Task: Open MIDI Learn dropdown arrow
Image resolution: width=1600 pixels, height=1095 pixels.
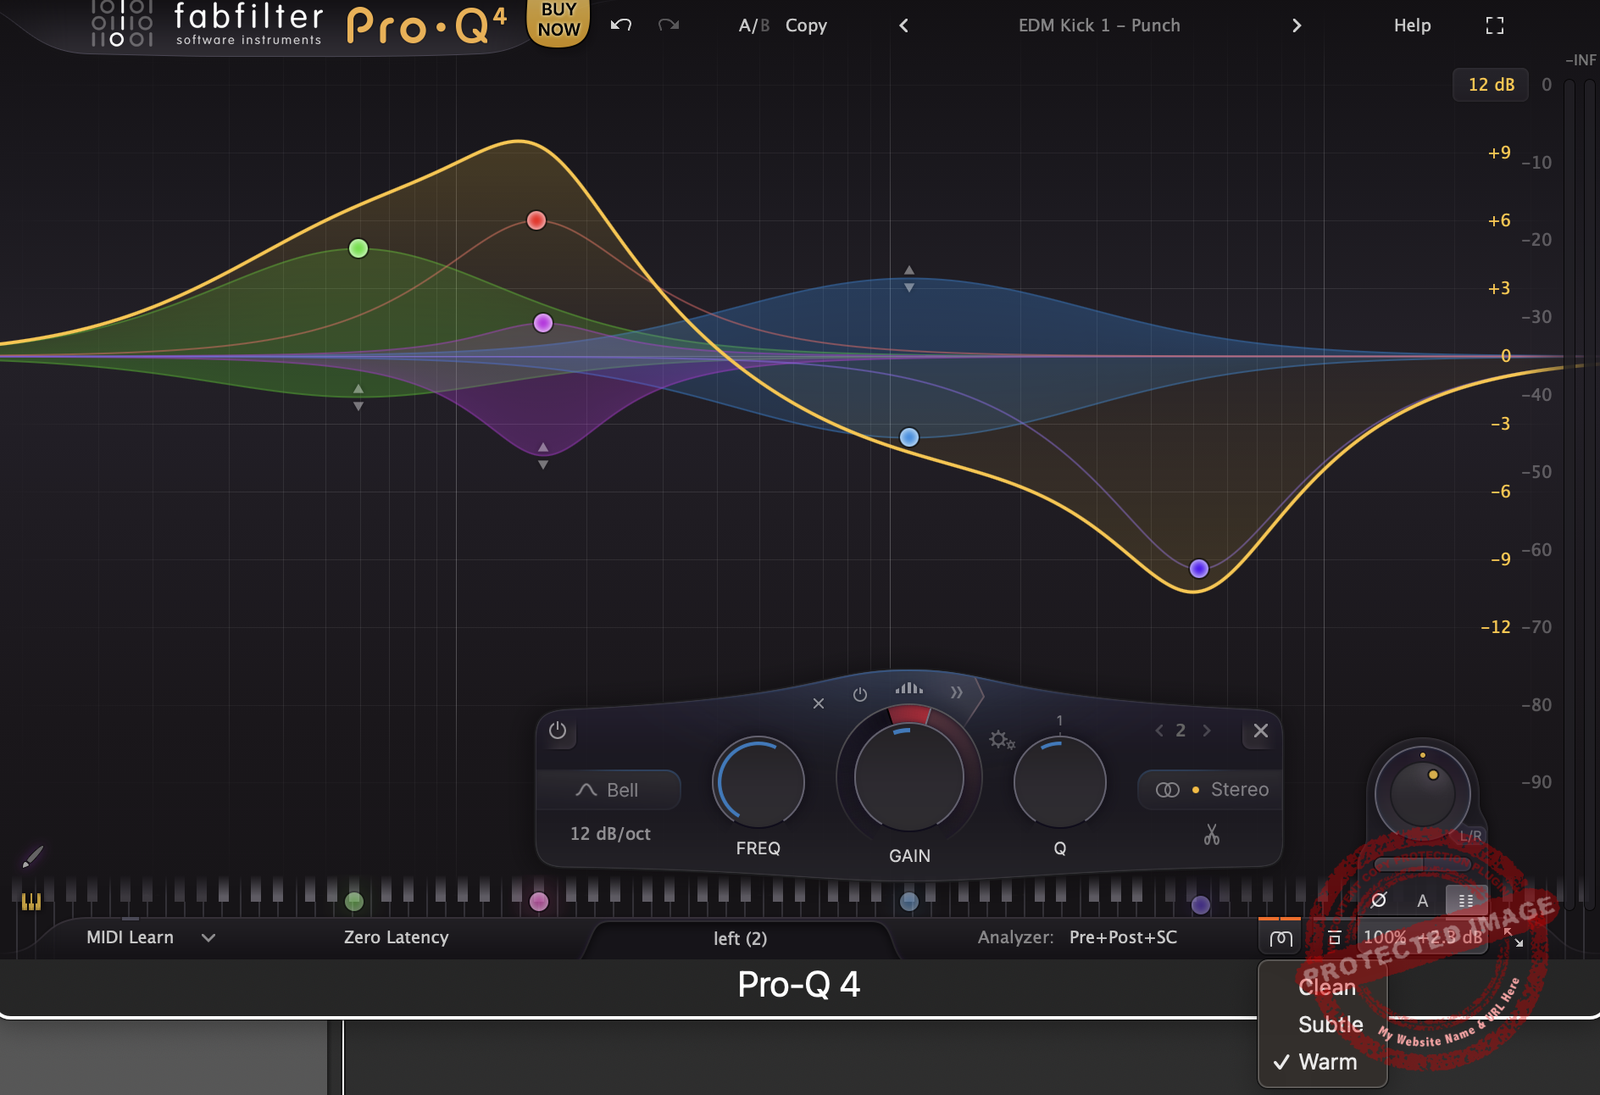Action: pos(208,938)
